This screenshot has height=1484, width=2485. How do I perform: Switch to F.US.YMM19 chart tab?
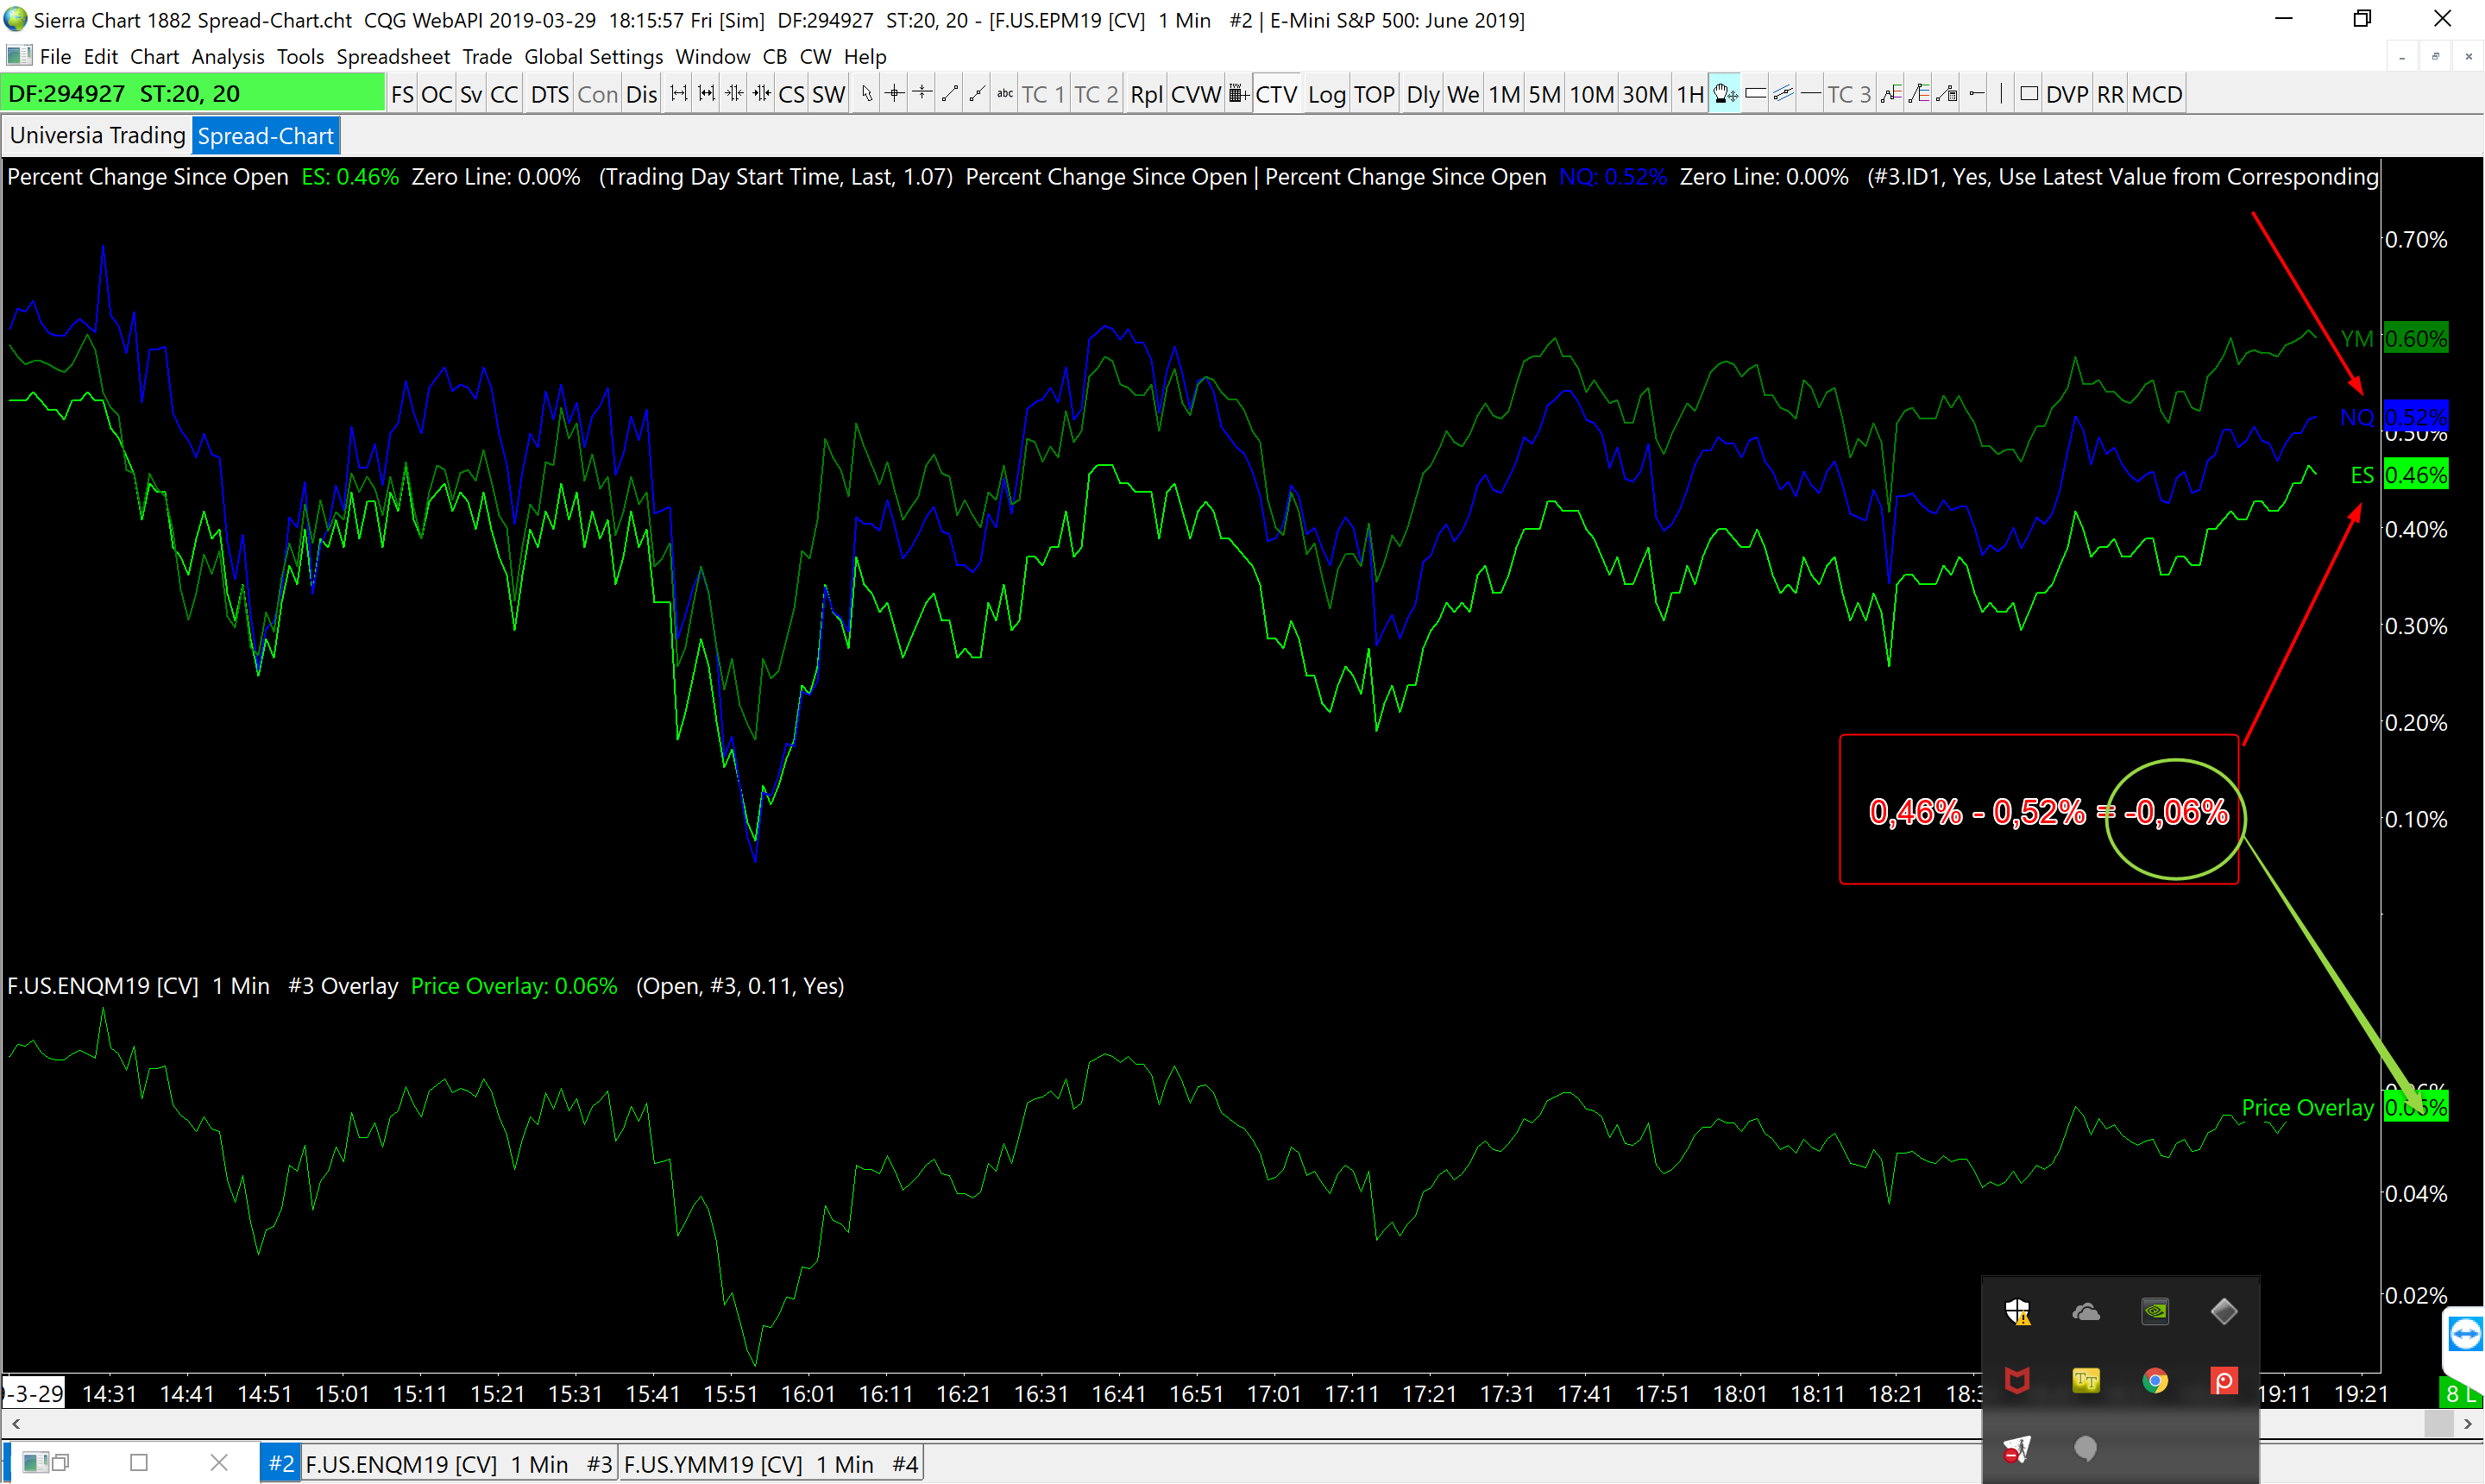(768, 1464)
